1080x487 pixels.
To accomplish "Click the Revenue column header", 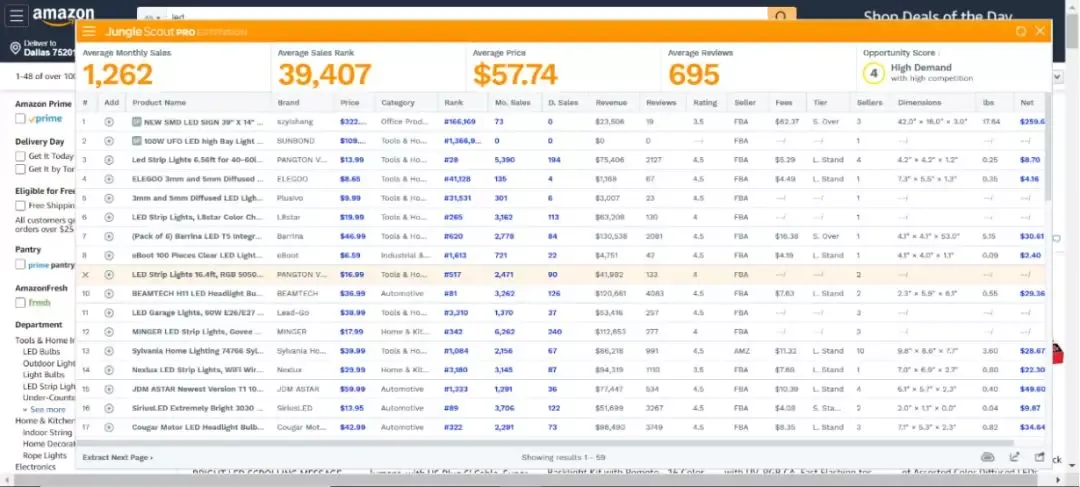I will click(611, 102).
